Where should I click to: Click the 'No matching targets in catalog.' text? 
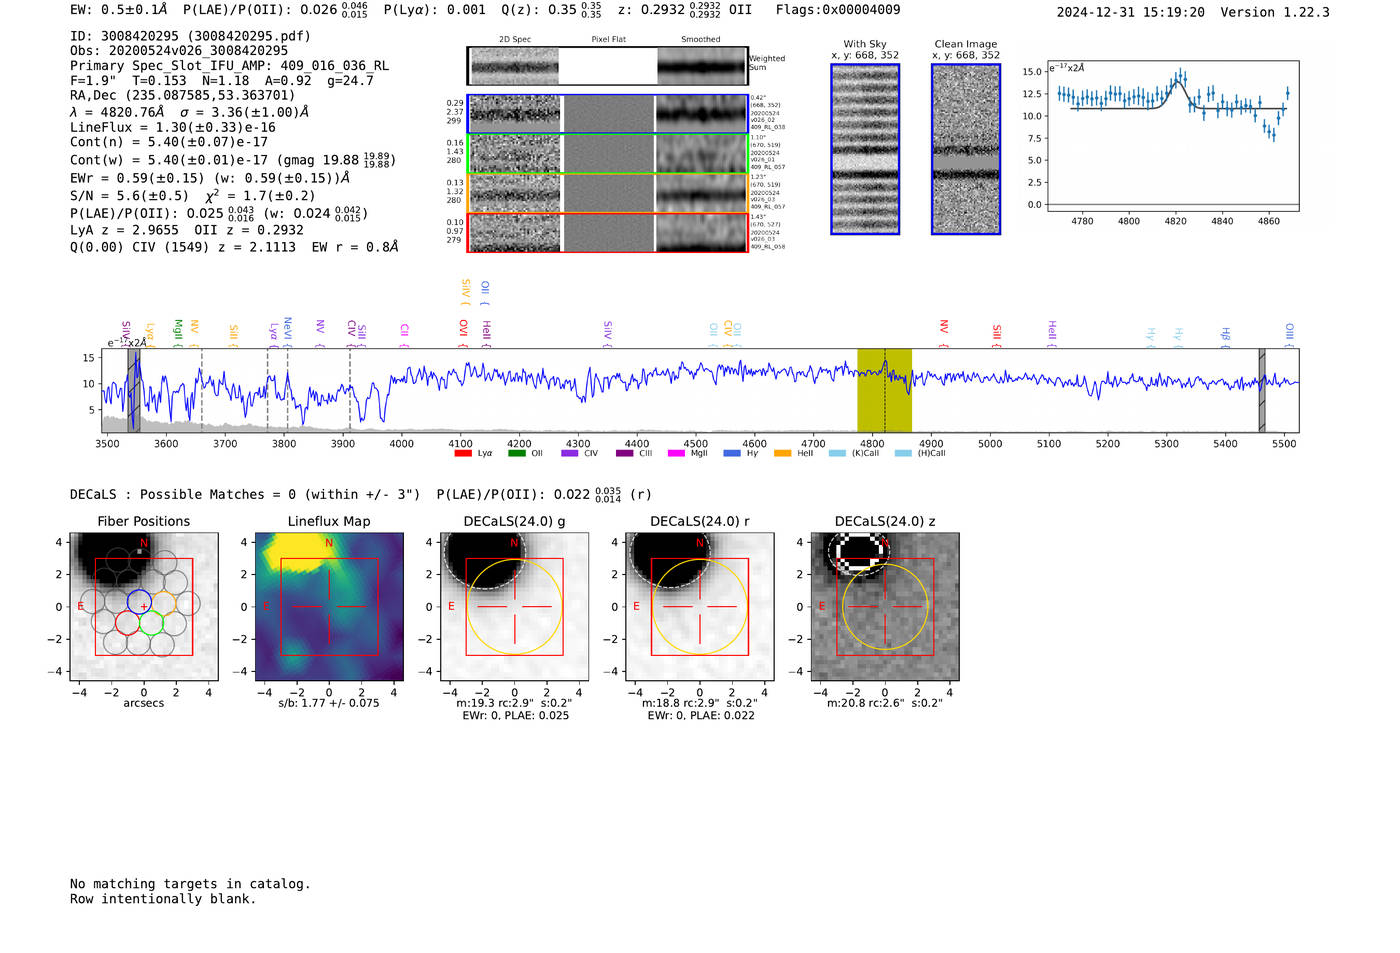190,884
